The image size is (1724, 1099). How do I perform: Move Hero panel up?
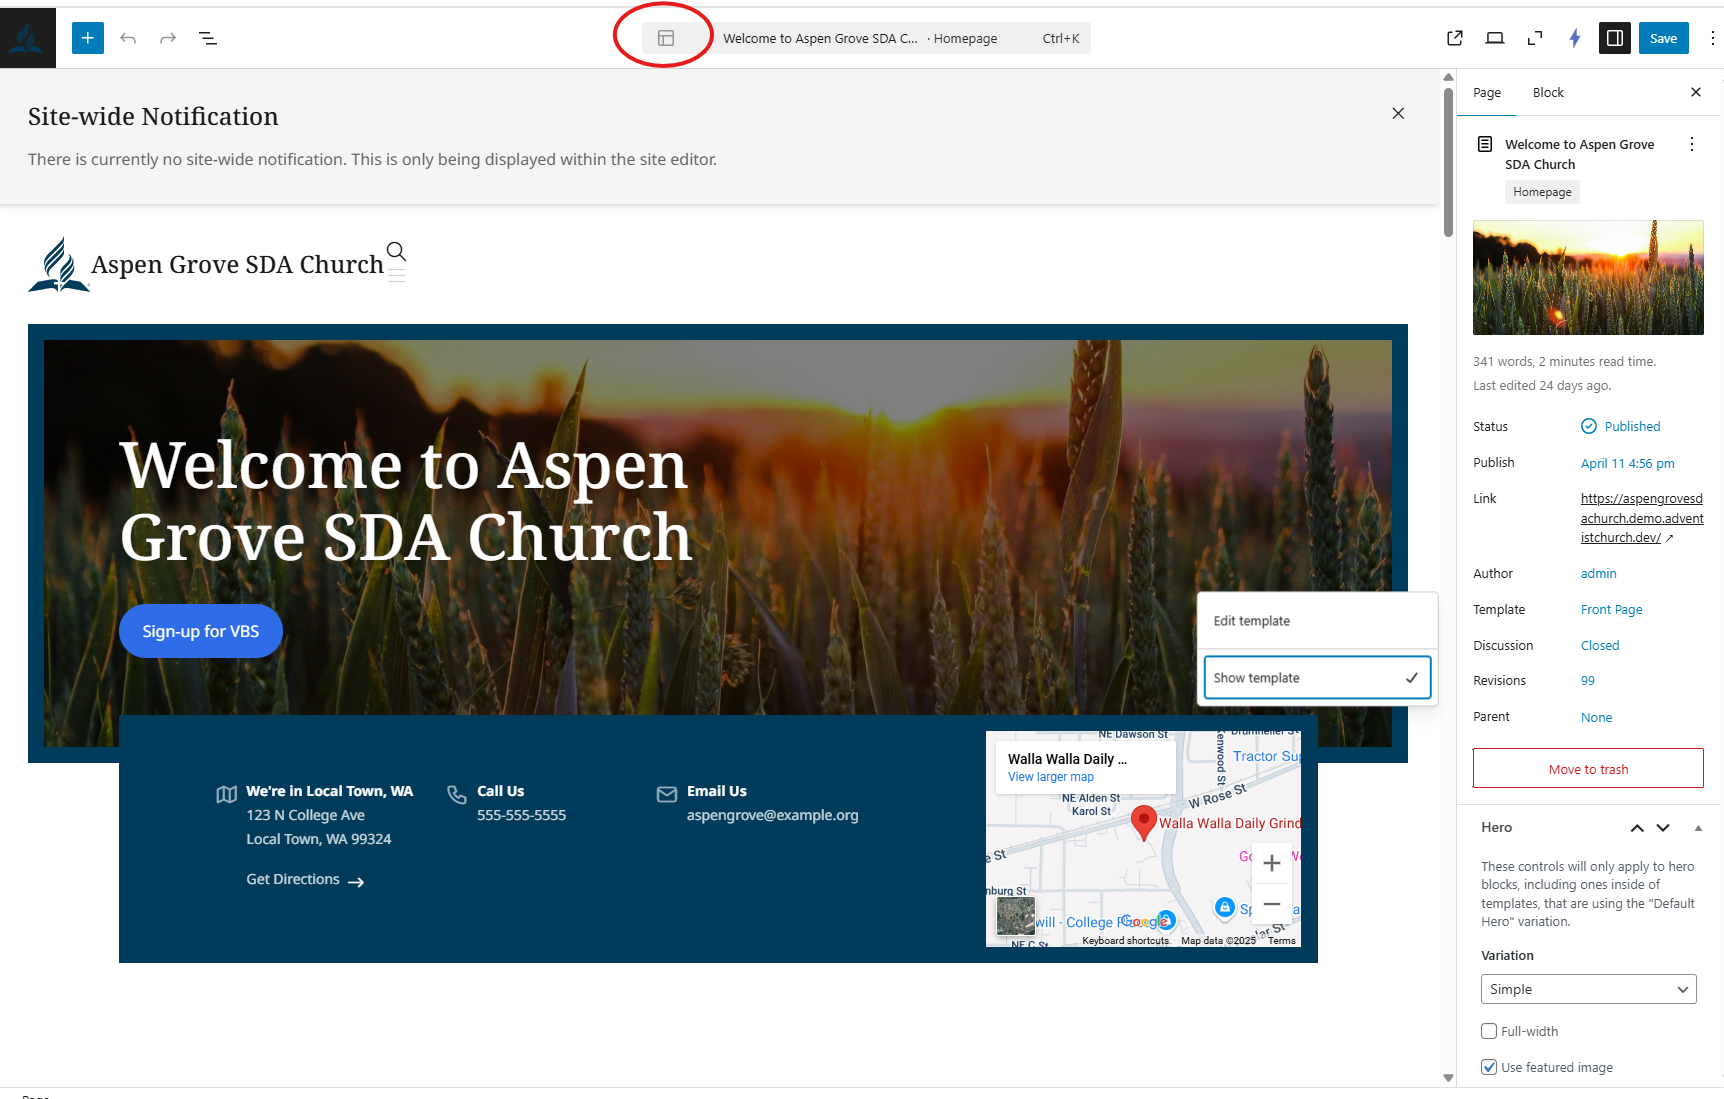[x=1637, y=828]
